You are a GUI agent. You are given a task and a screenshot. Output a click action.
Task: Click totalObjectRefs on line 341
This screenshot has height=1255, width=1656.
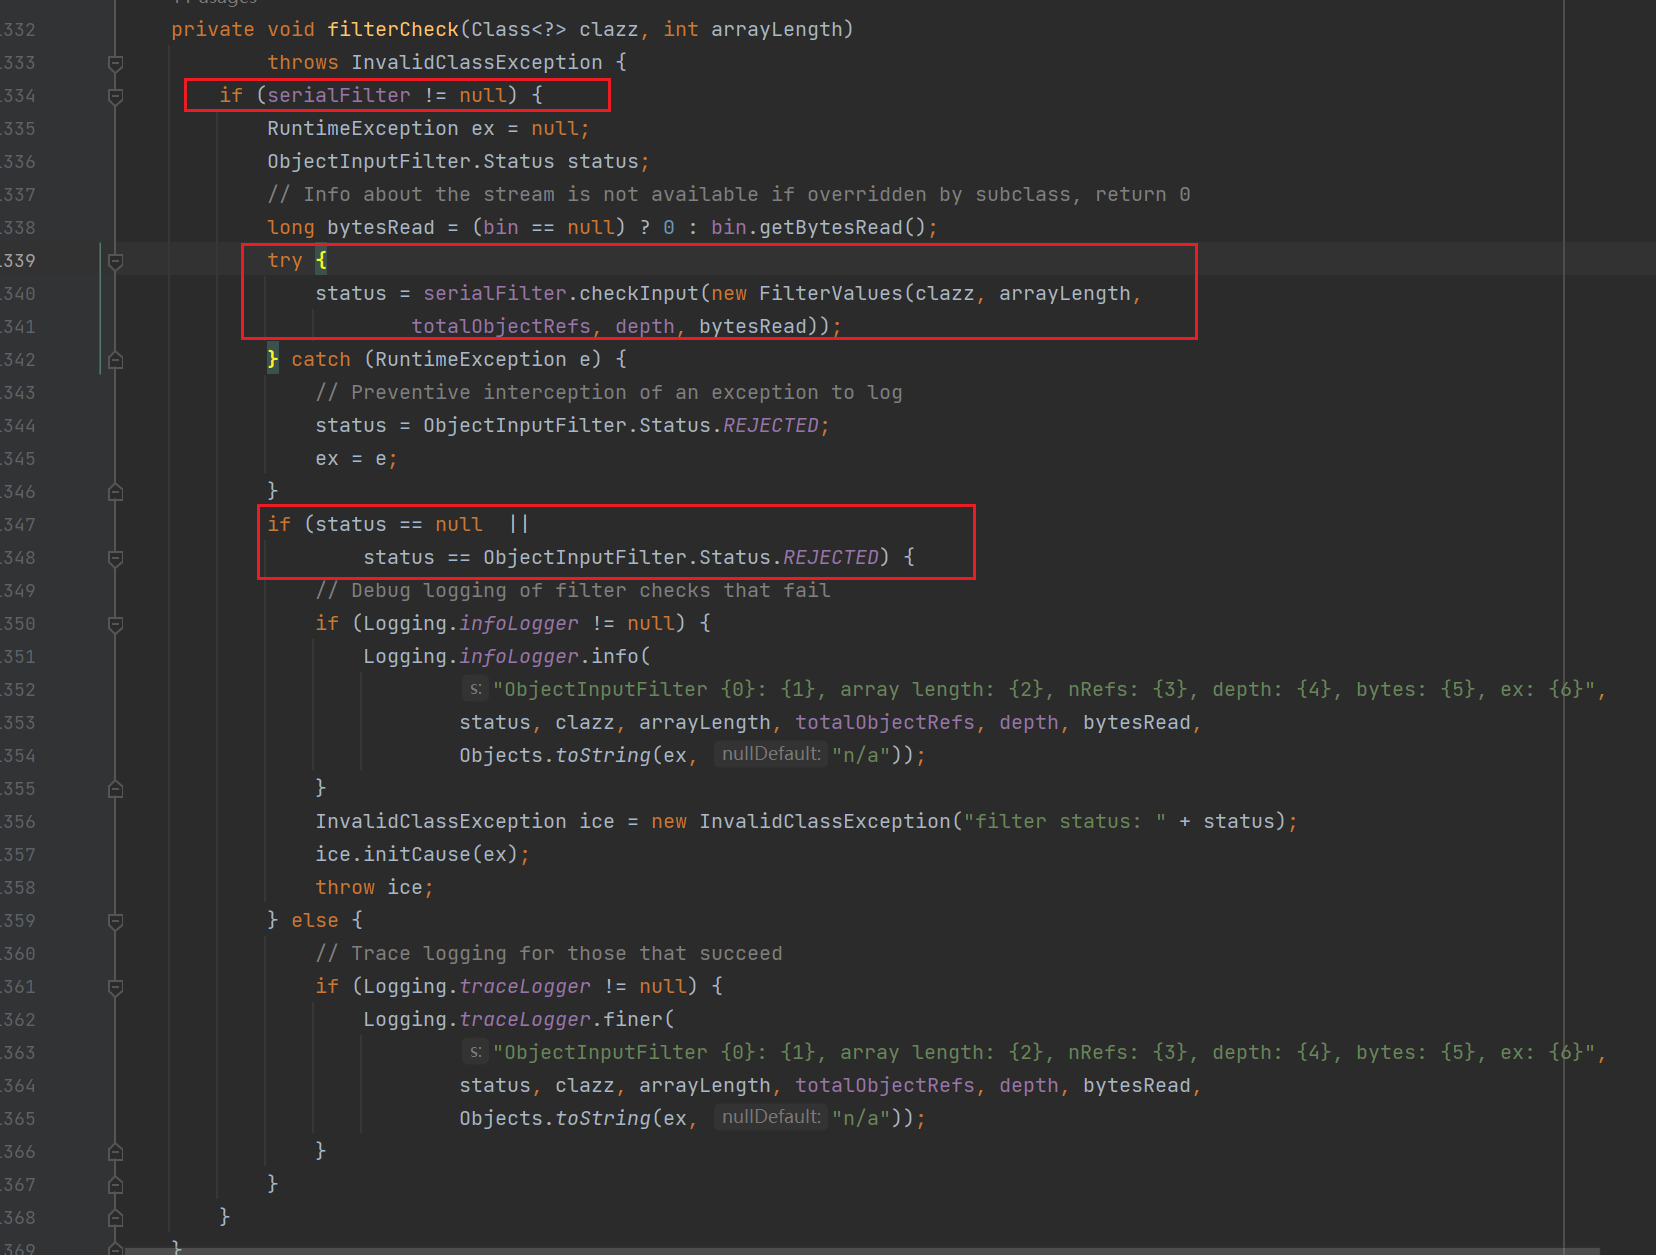tap(501, 327)
